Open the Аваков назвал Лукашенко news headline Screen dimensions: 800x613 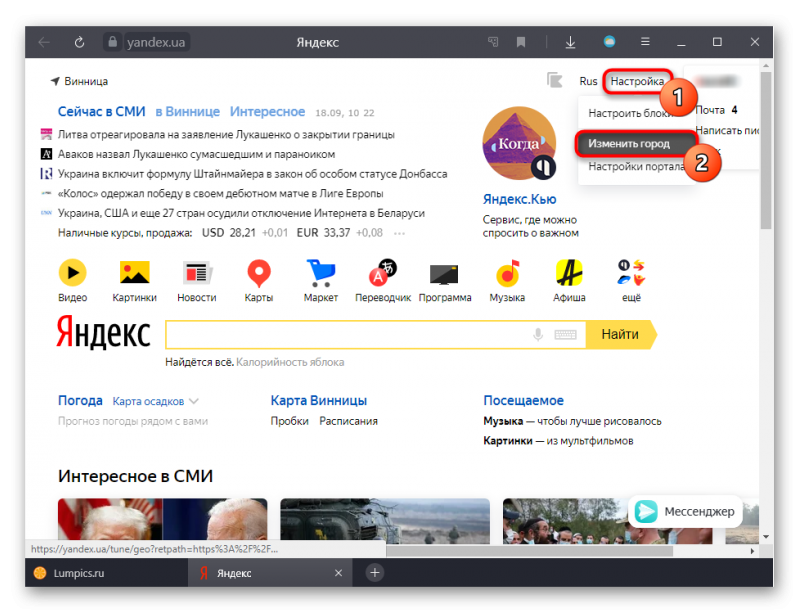click(x=196, y=154)
